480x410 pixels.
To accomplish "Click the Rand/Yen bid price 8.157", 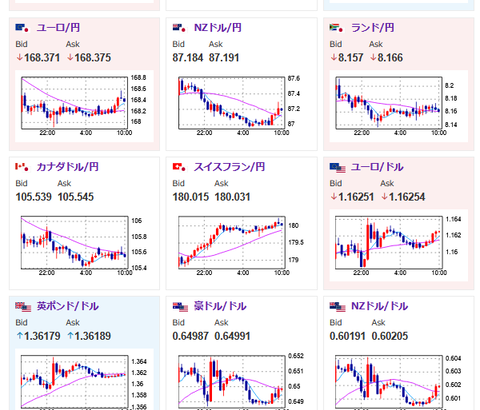I will [347, 58].
